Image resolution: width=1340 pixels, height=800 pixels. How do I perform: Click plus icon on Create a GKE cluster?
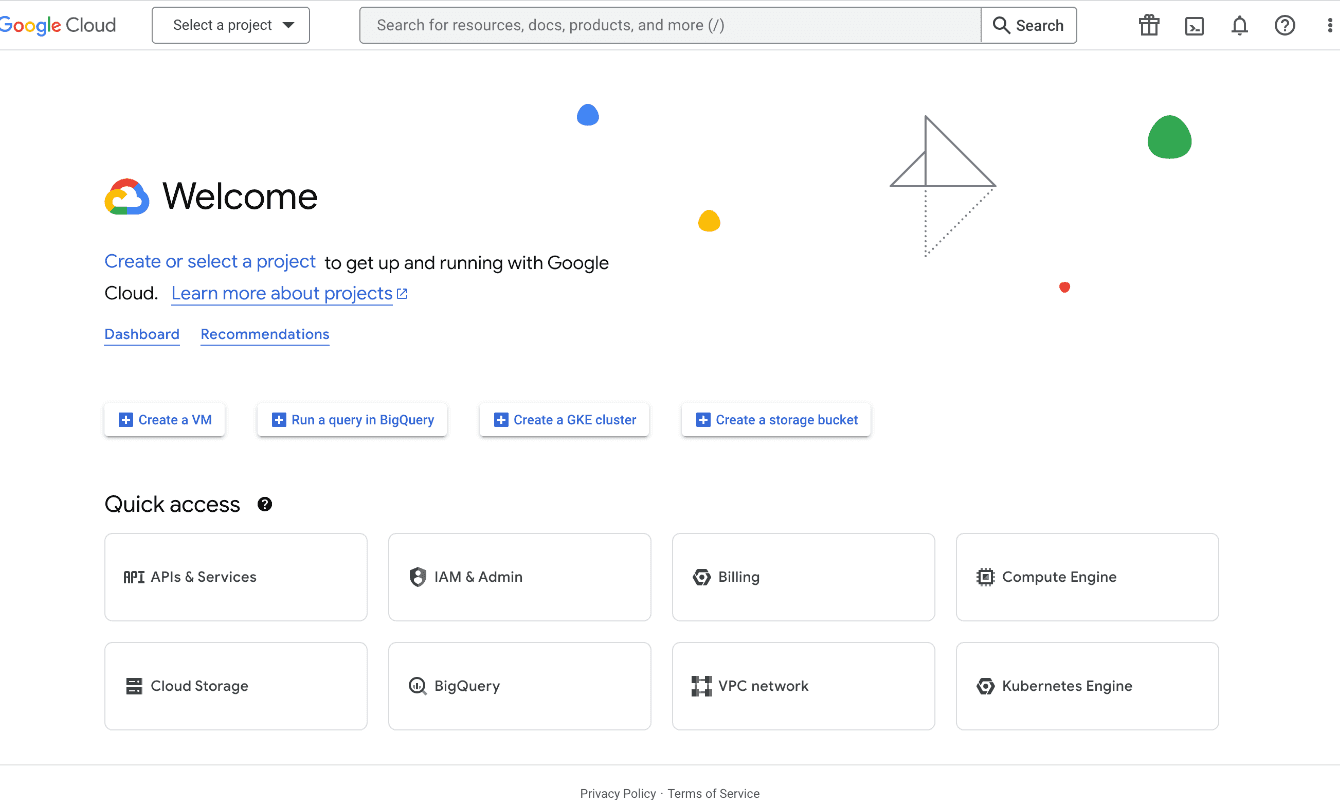[501, 420]
